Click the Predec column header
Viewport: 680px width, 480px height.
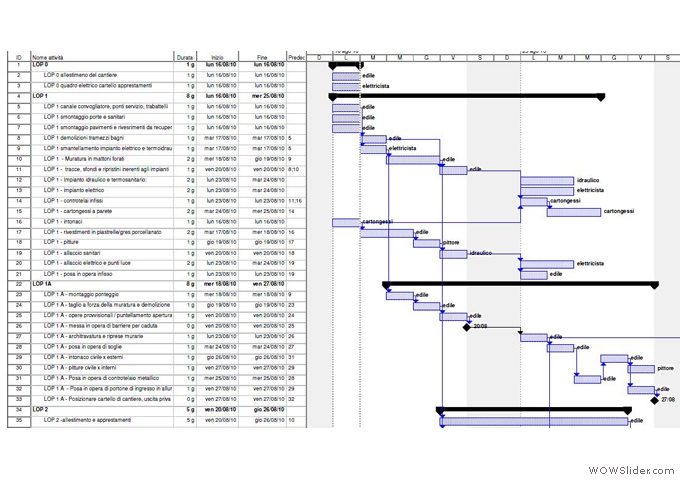pos(296,57)
